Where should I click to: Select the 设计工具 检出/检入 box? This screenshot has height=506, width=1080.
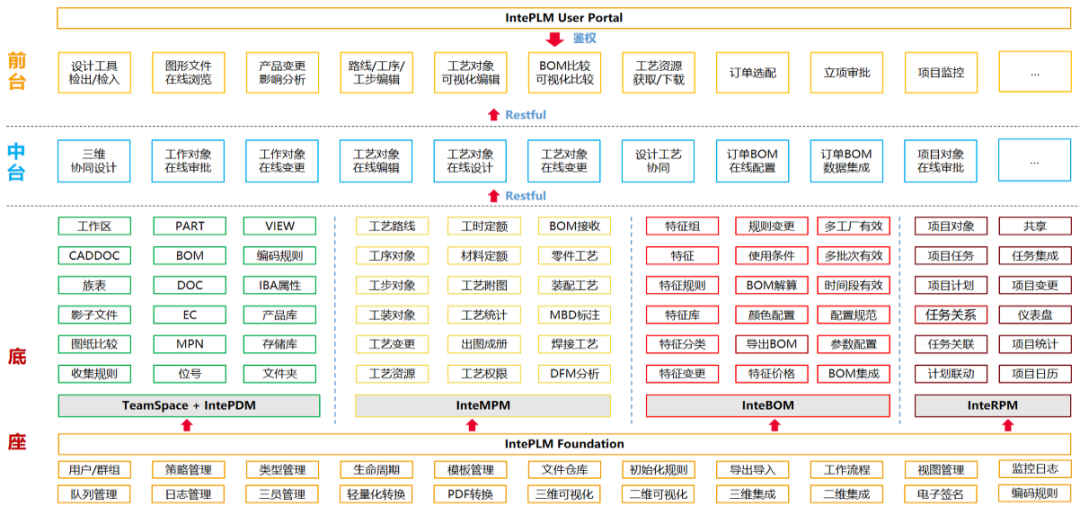coord(94,73)
